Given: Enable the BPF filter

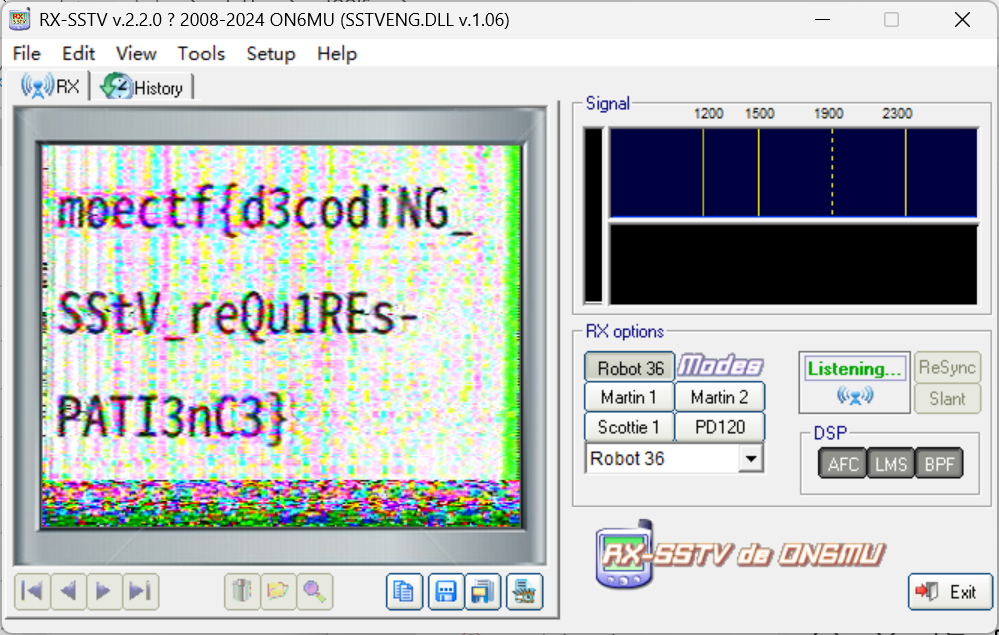Looking at the screenshot, I should 938,463.
